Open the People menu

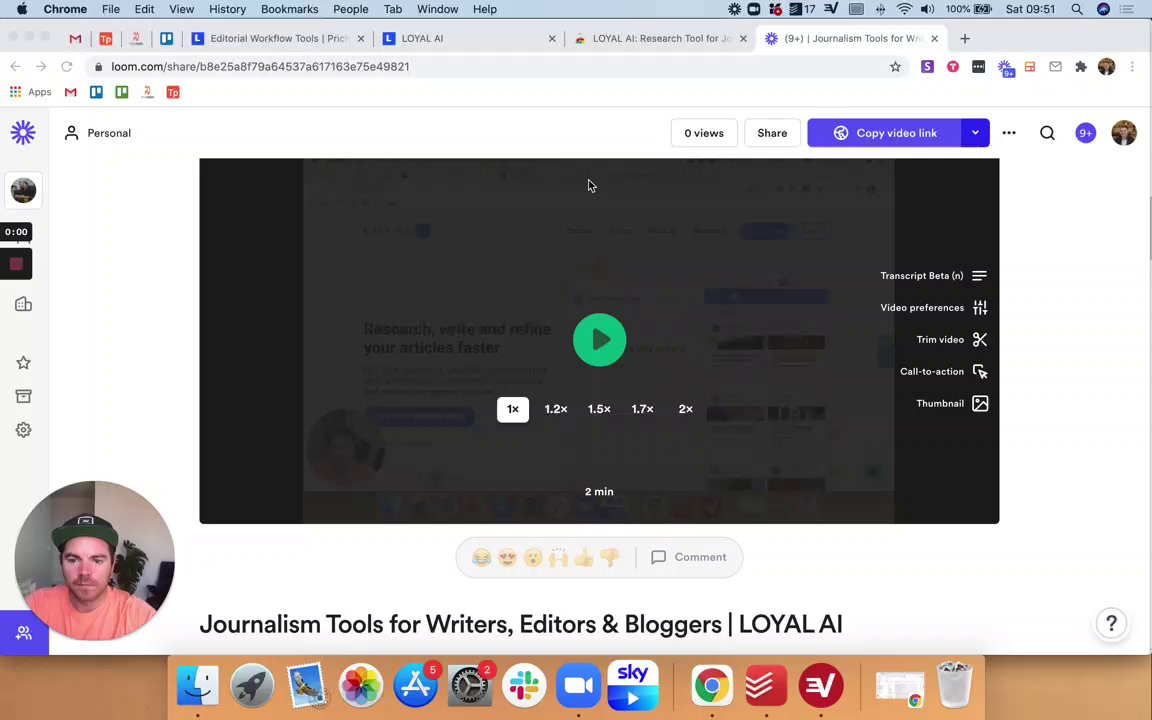(350, 10)
